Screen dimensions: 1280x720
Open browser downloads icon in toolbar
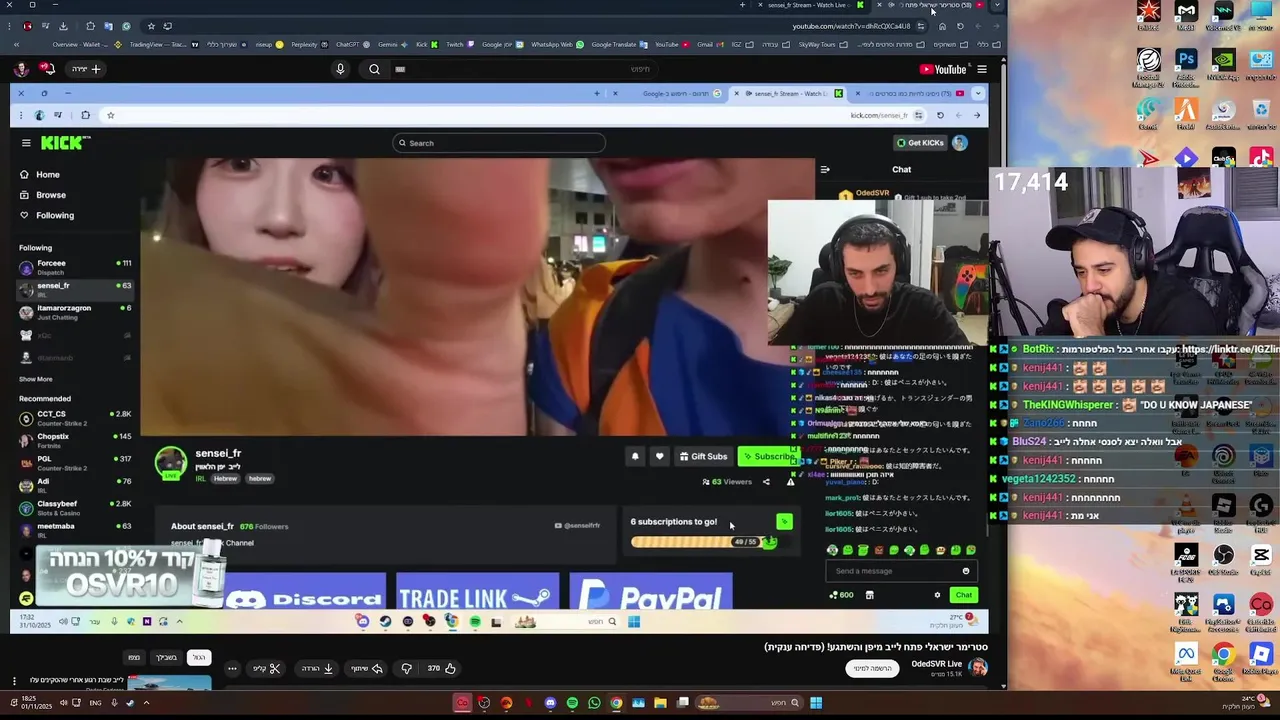tap(63, 26)
